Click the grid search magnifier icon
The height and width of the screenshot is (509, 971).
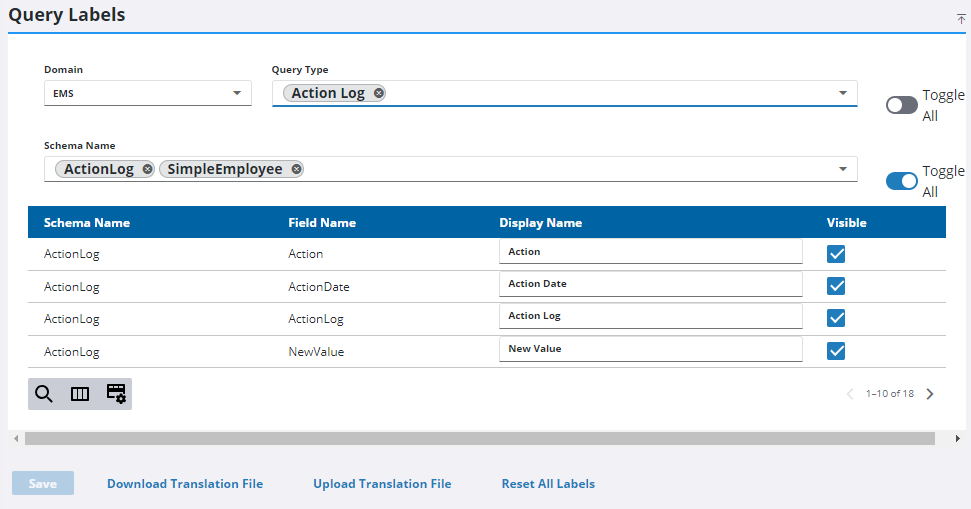coord(43,394)
